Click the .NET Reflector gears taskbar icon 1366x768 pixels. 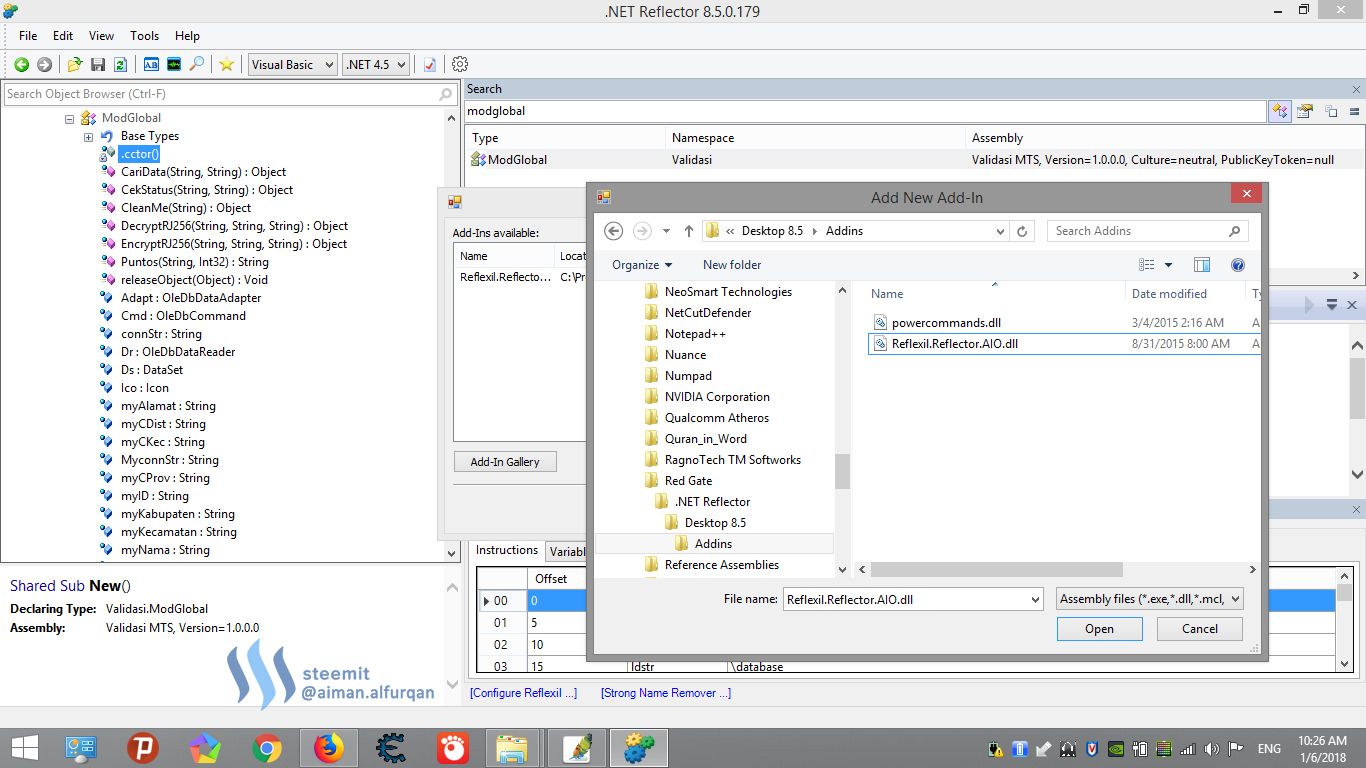point(637,748)
